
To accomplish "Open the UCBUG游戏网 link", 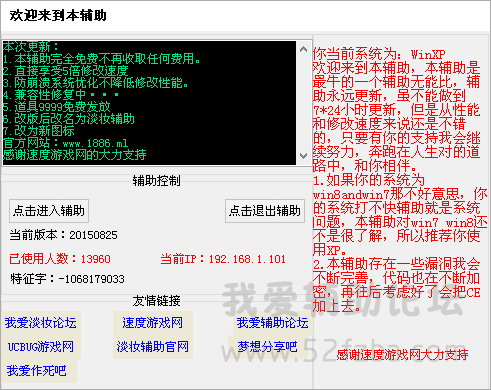I will pyautogui.click(x=41, y=347).
